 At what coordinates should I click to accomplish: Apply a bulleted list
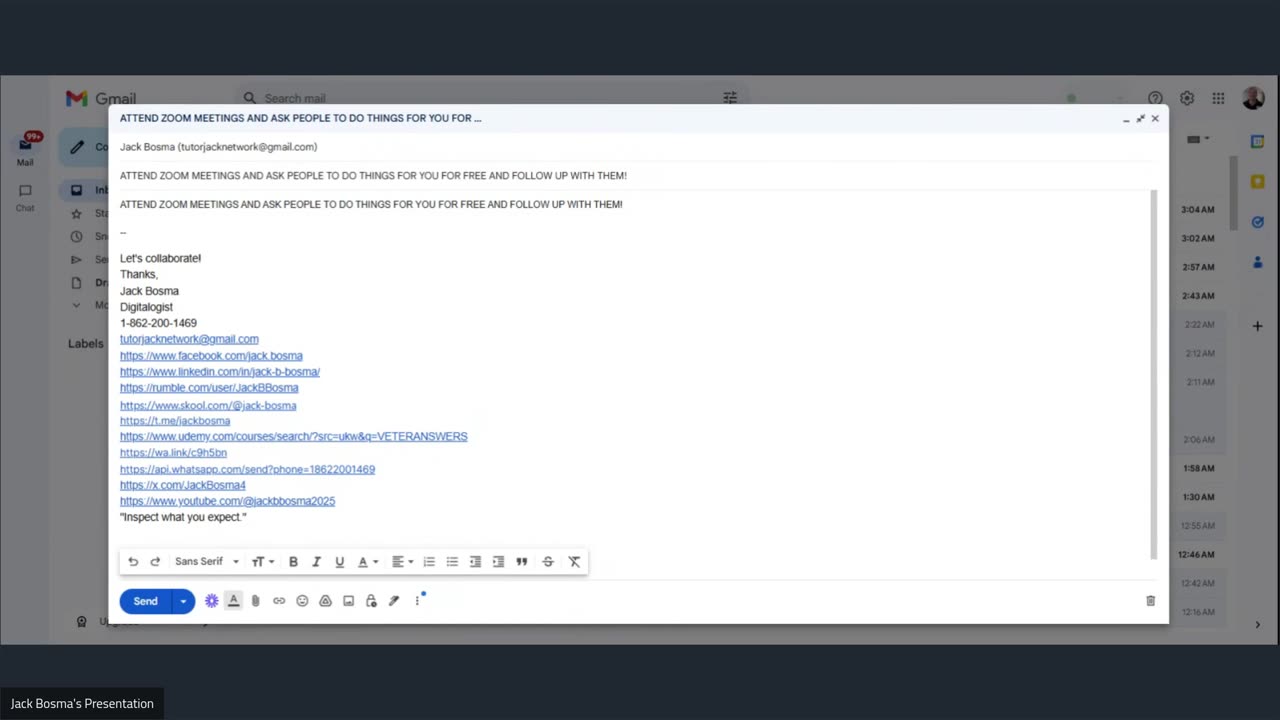452,562
